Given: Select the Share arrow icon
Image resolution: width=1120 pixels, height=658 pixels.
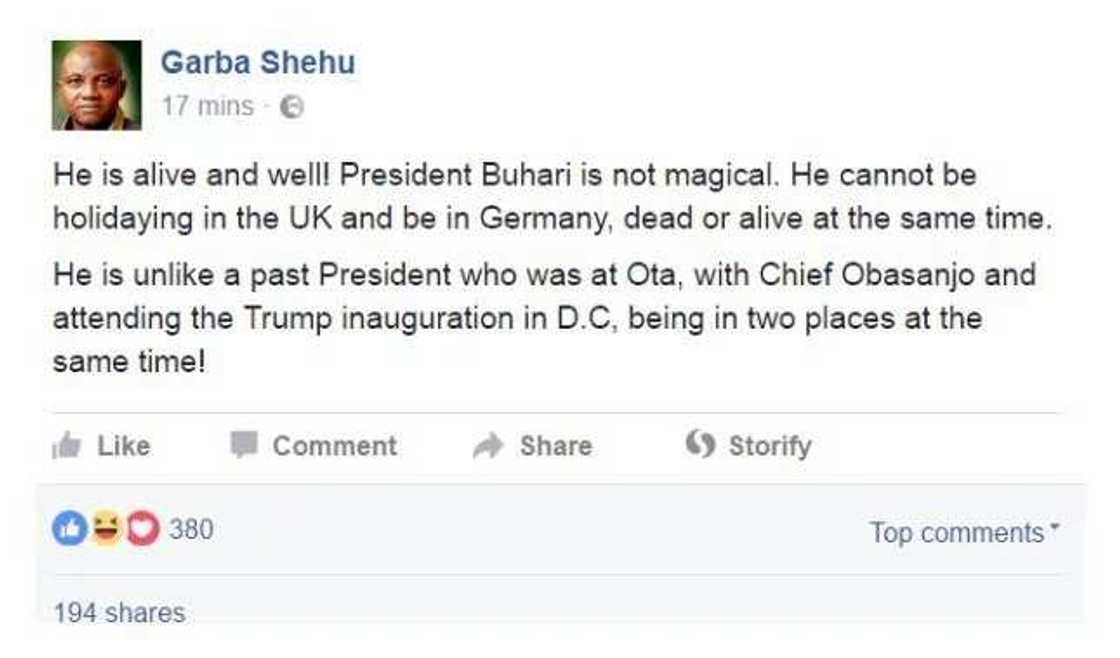Looking at the screenshot, I should click(488, 445).
